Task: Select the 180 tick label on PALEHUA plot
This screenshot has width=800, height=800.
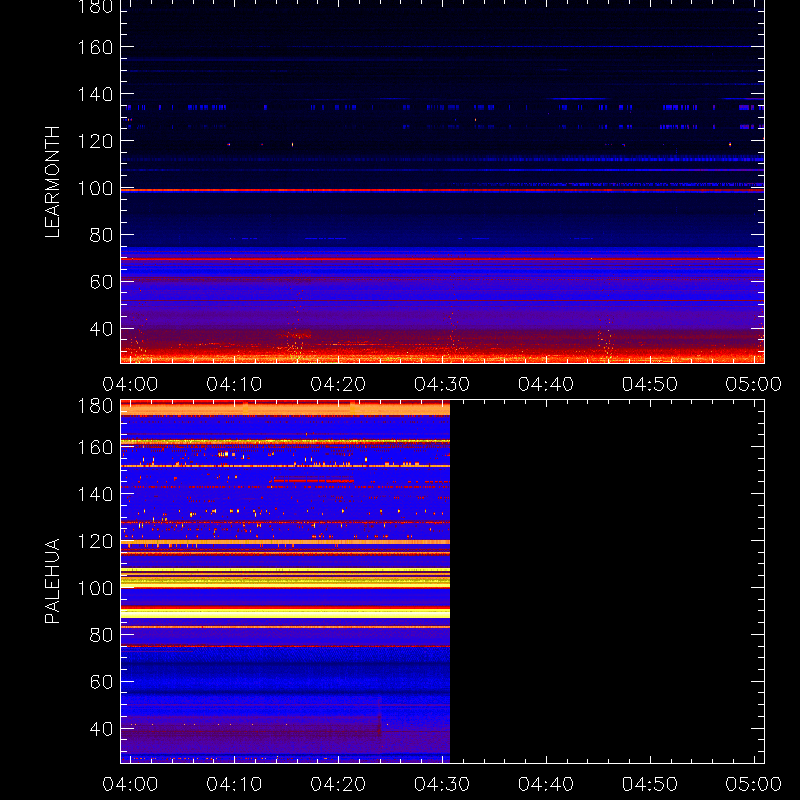Action: coord(95,406)
